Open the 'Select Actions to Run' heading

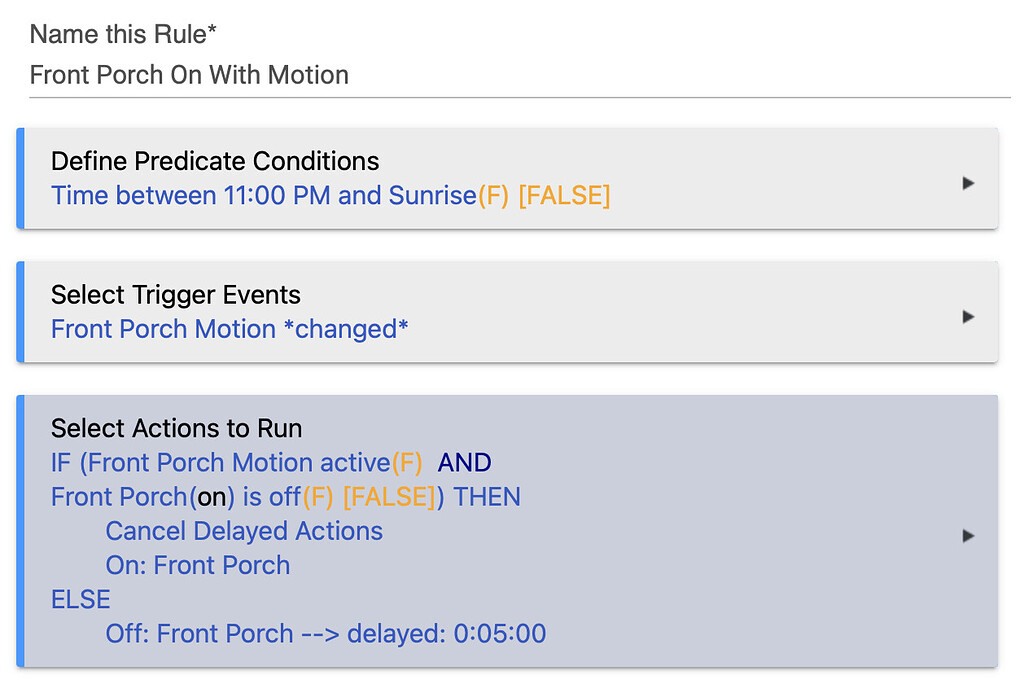177,429
